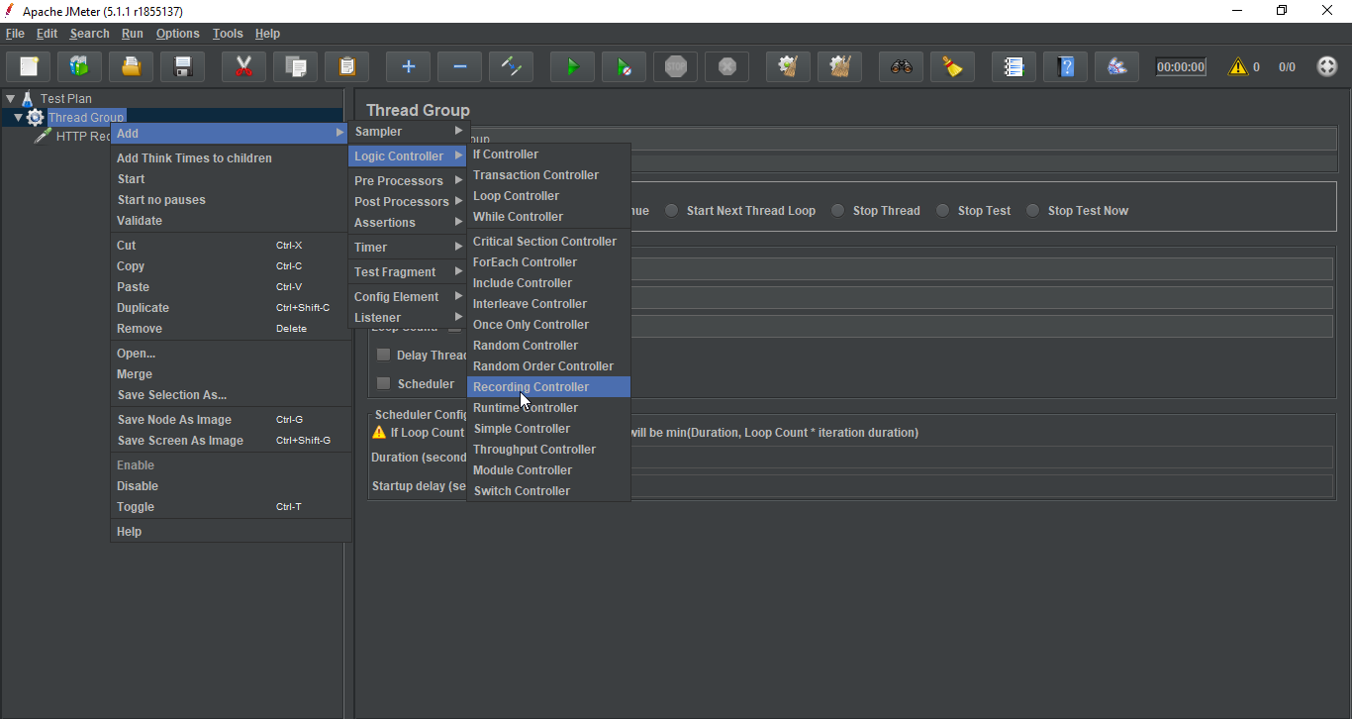This screenshot has width=1352, height=719.
Task: Select Duplicate in the context menu
Action: [x=143, y=308]
